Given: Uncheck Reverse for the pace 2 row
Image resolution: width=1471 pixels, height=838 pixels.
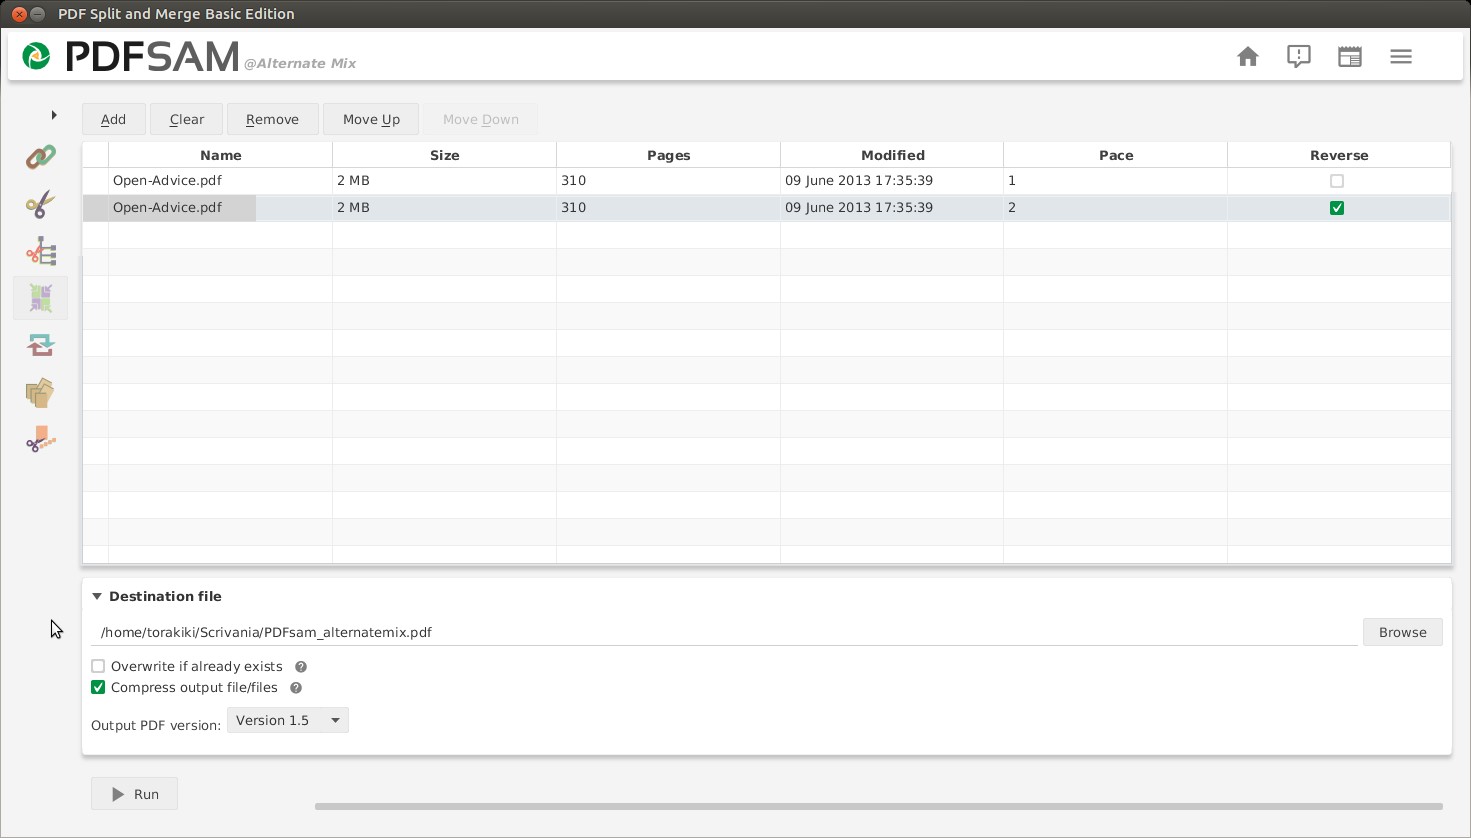Looking at the screenshot, I should [1337, 208].
